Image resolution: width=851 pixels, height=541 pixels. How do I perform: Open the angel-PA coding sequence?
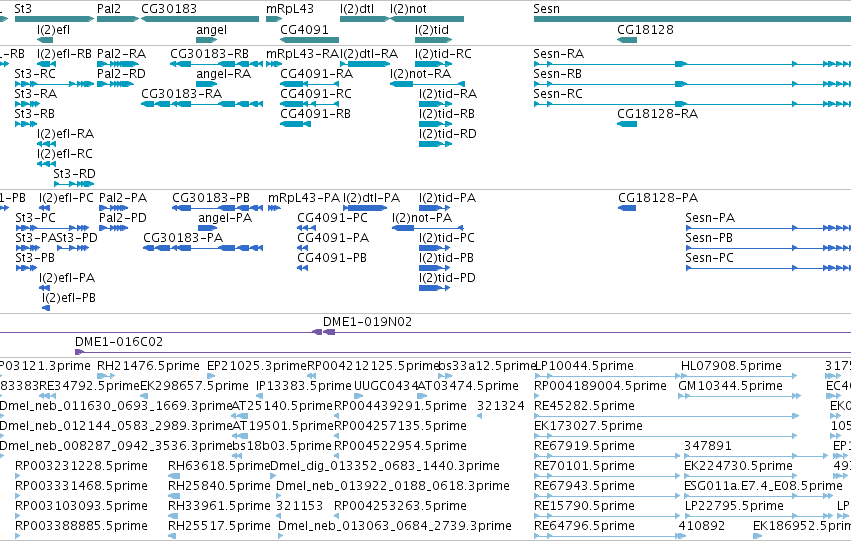point(207,228)
